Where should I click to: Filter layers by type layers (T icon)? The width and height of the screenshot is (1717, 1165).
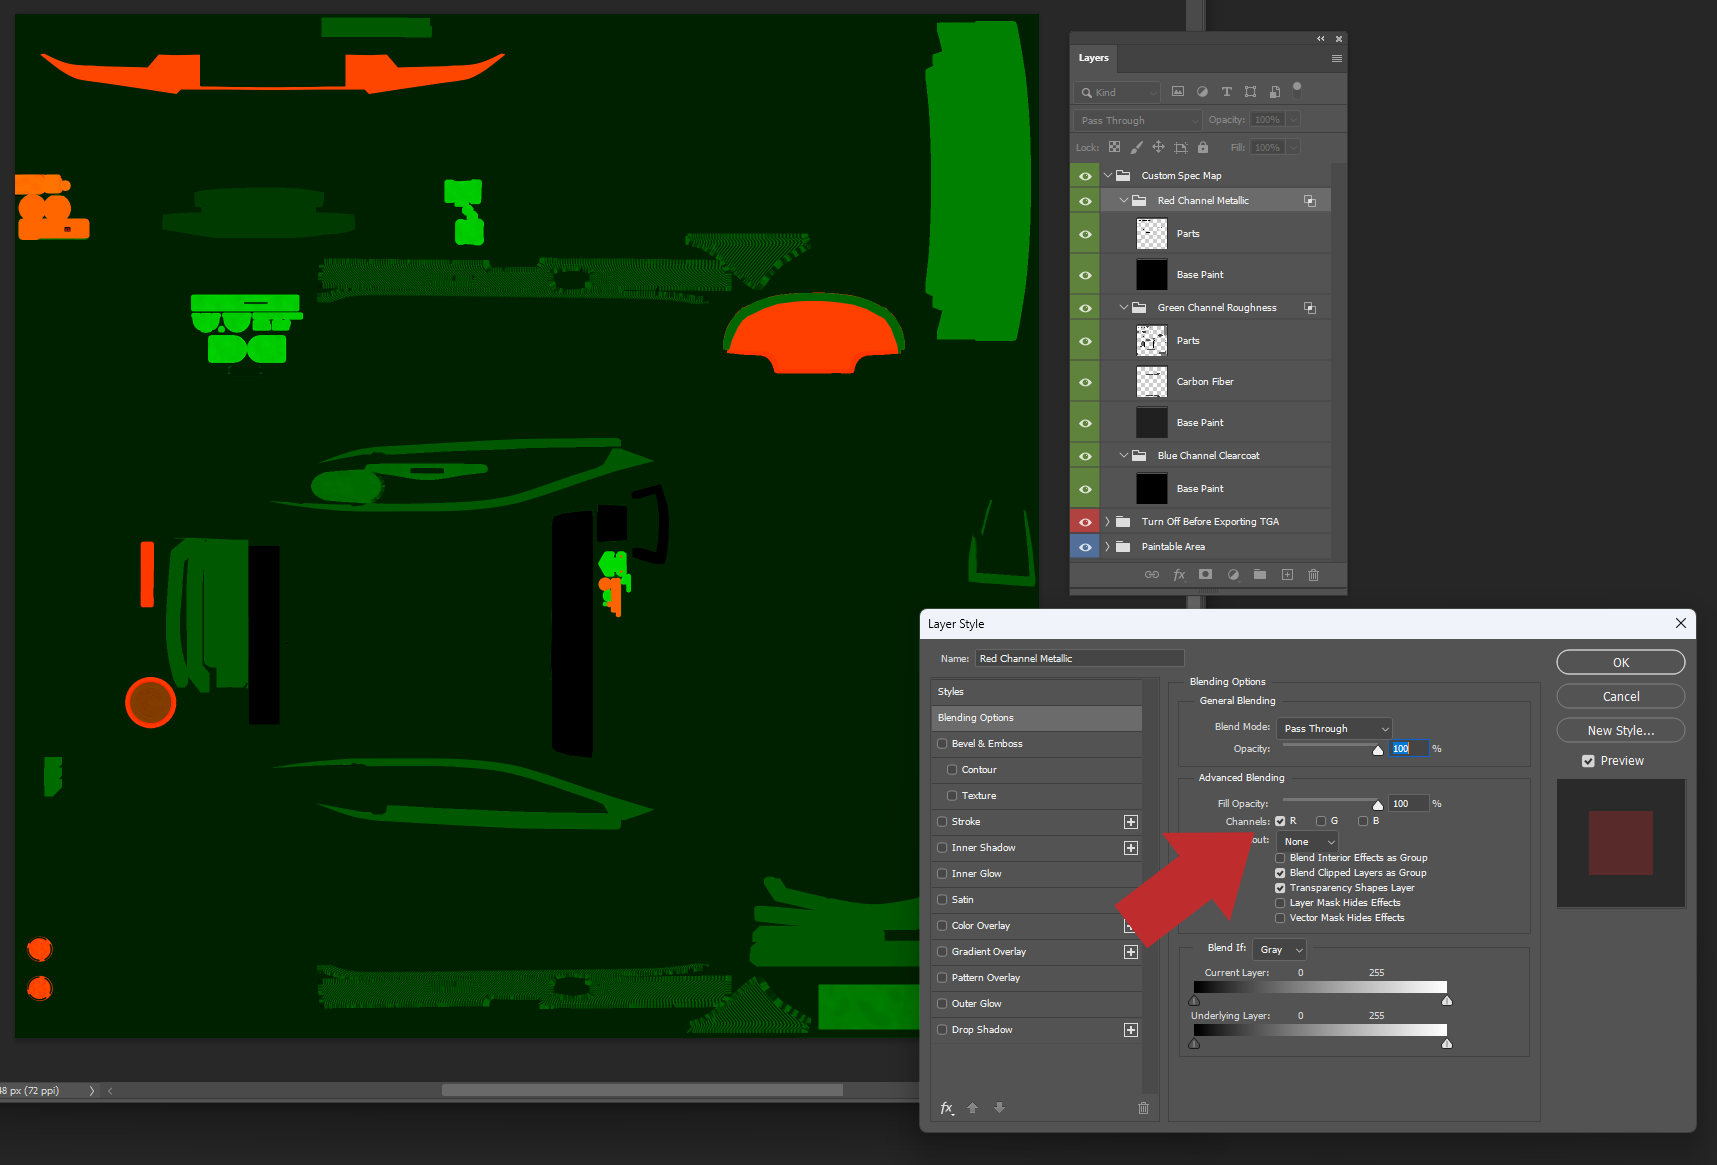coord(1227,92)
